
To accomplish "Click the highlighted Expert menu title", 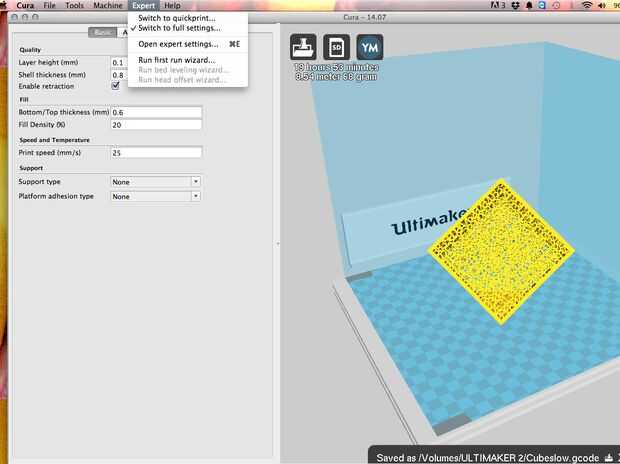I will point(144,5).
